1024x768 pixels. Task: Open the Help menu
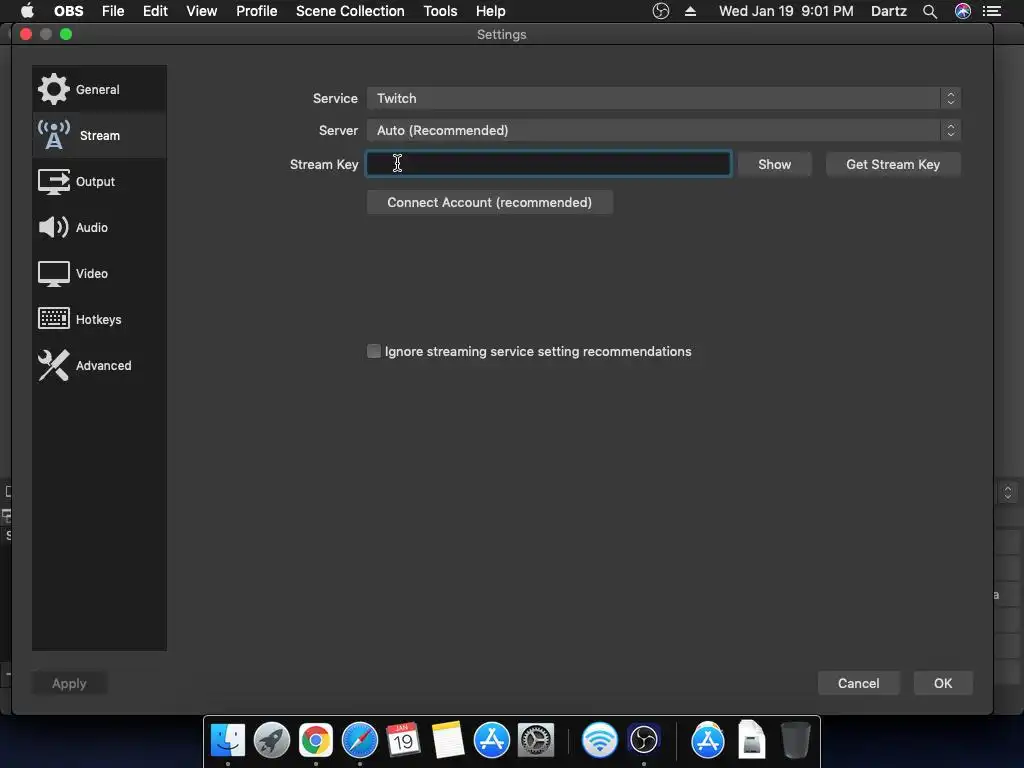click(490, 11)
